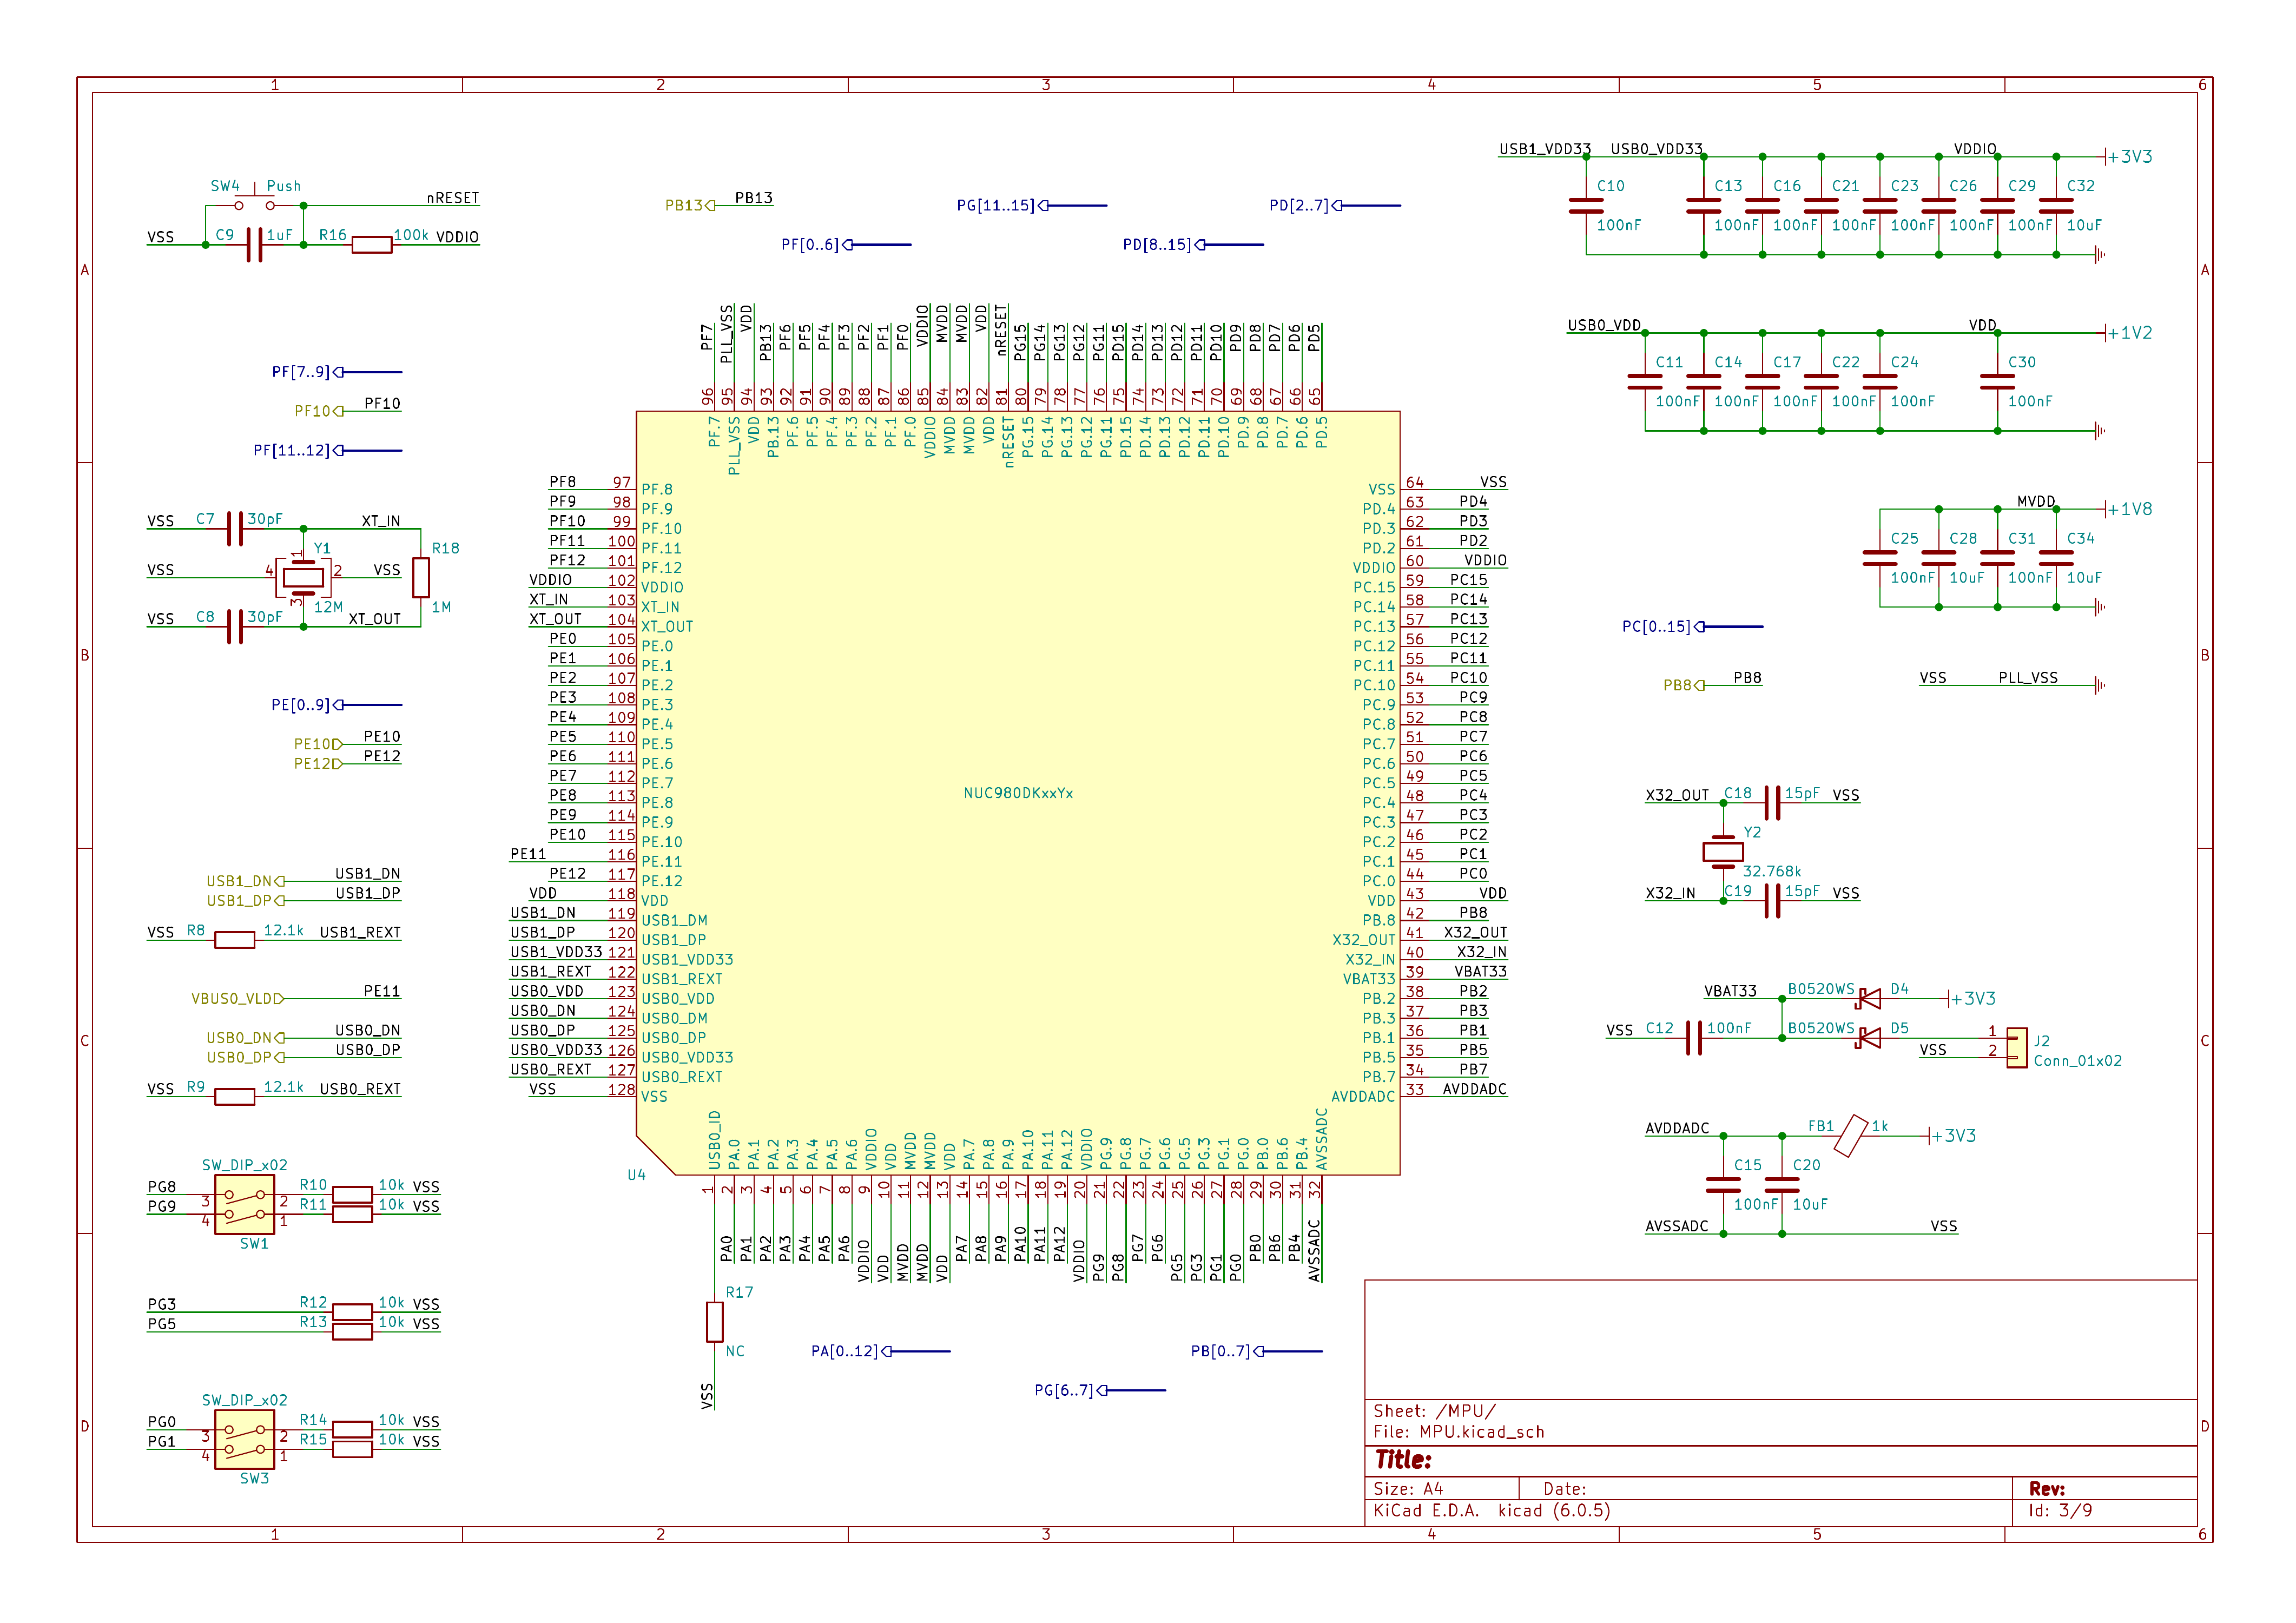The image size is (2296, 1623).
Task: Select the C10 100nF capacitor symbol
Action: tap(1586, 206)
